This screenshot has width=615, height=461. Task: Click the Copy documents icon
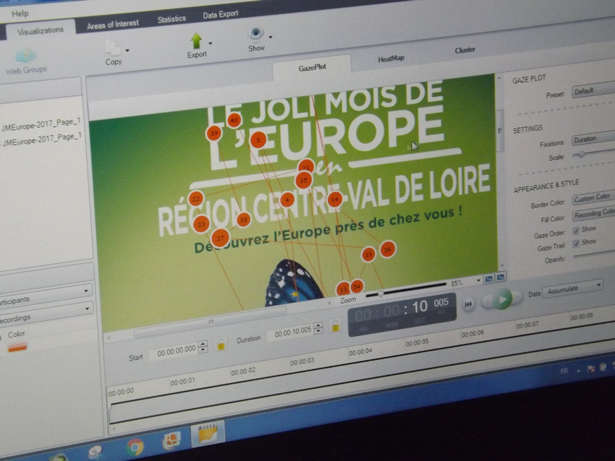[x=113, y=48]
